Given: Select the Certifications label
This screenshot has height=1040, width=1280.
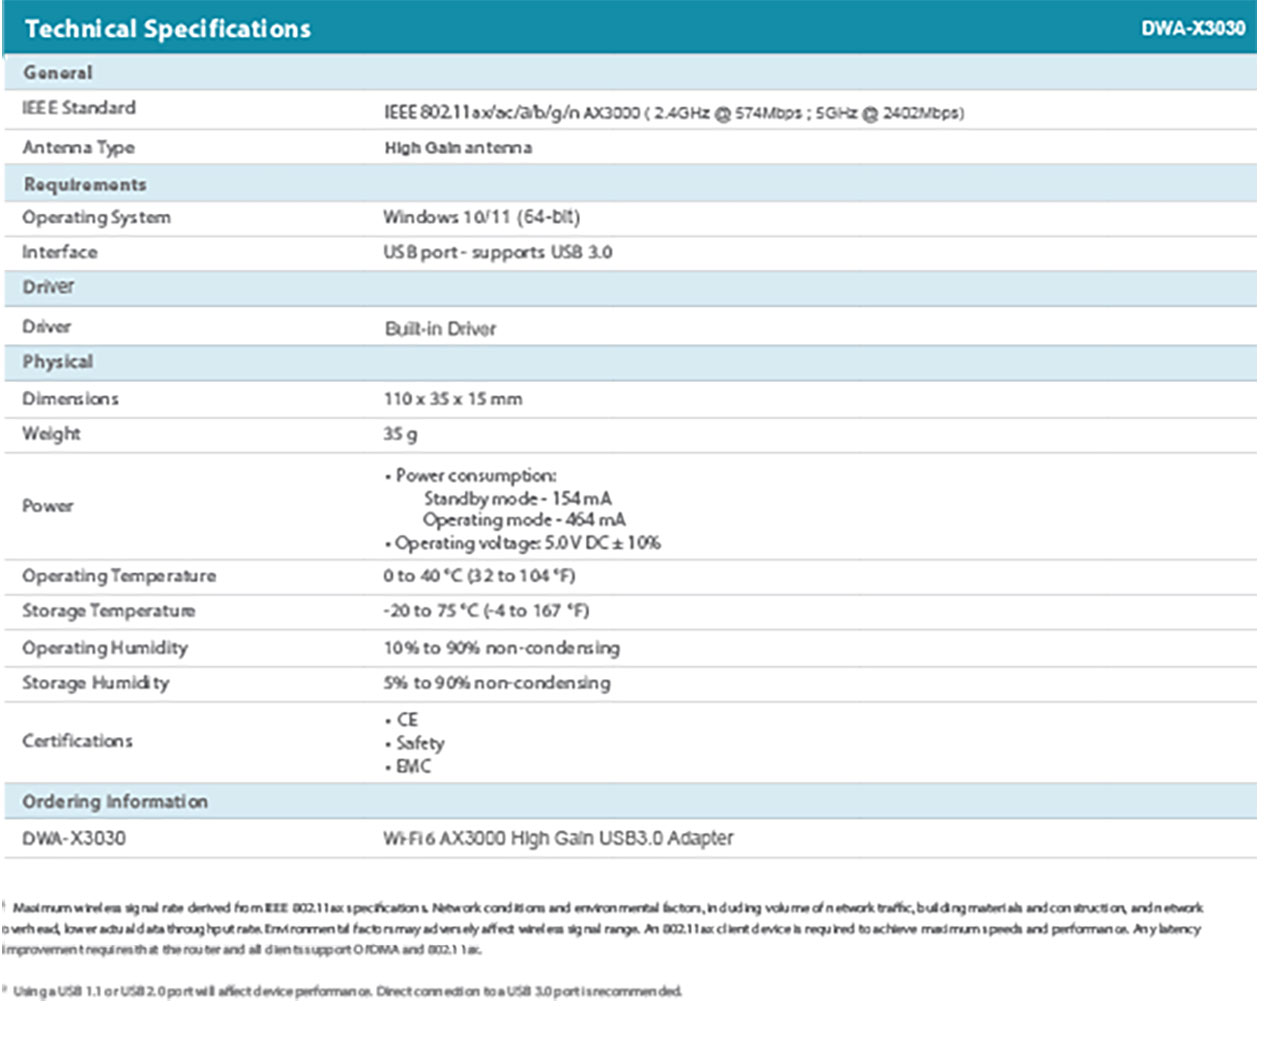Looking at the screenshot, I should pos(77,741).
